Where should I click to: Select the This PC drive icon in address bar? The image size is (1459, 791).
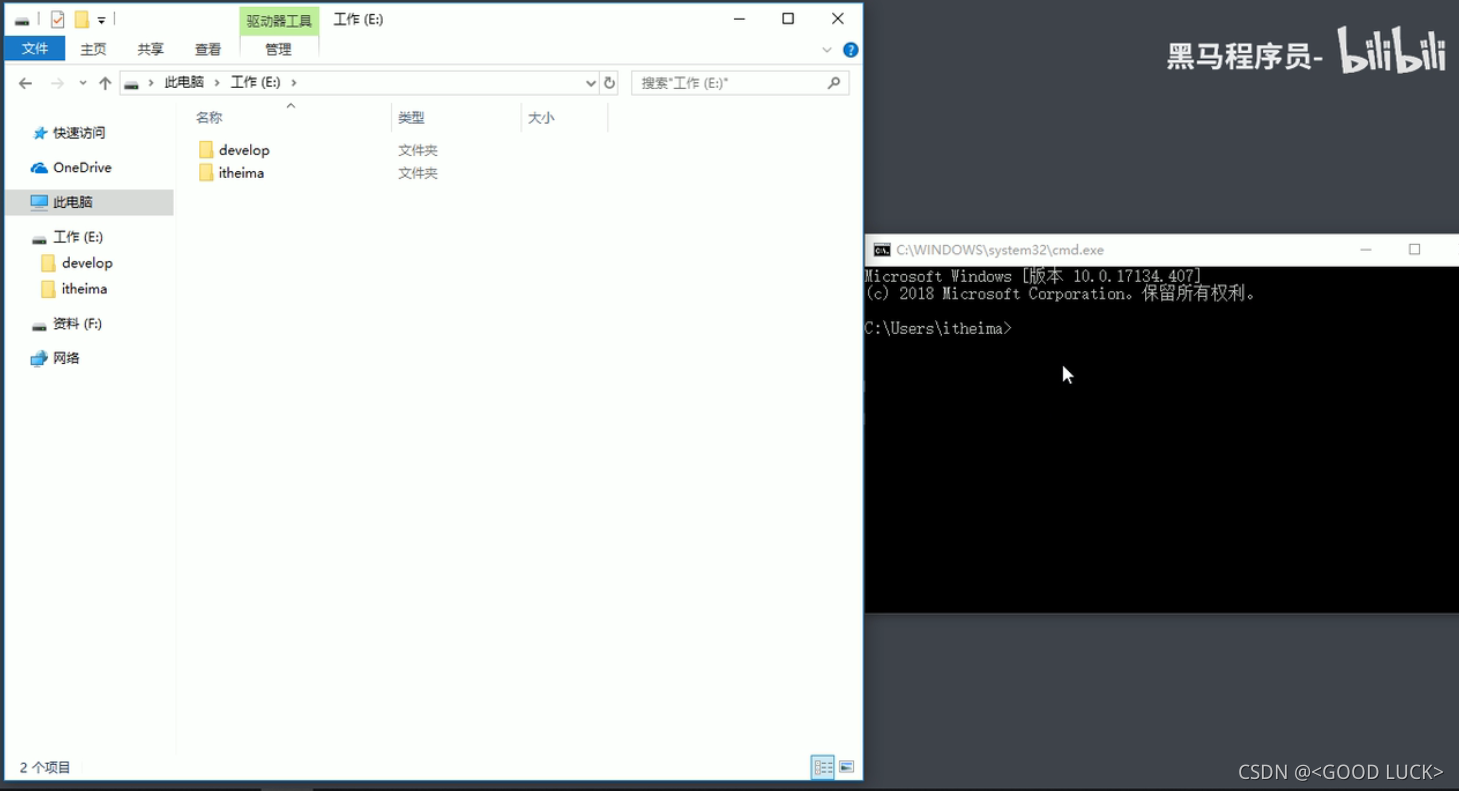coord(132,84)
